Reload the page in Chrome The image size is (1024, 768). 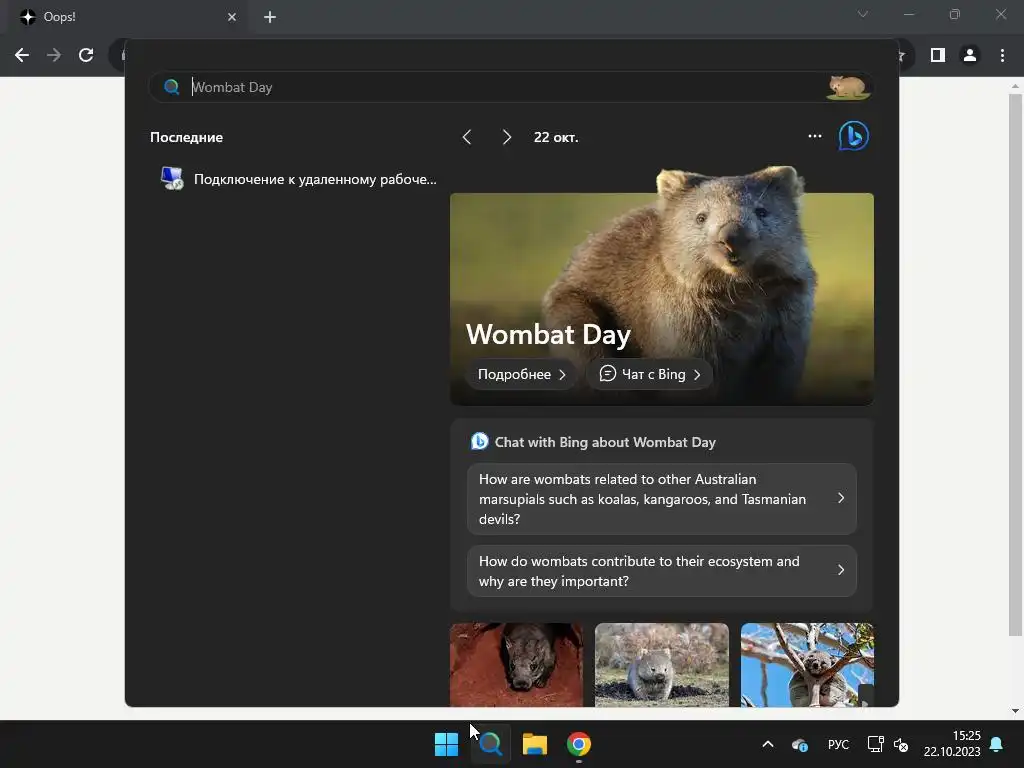tap(86, 55)
